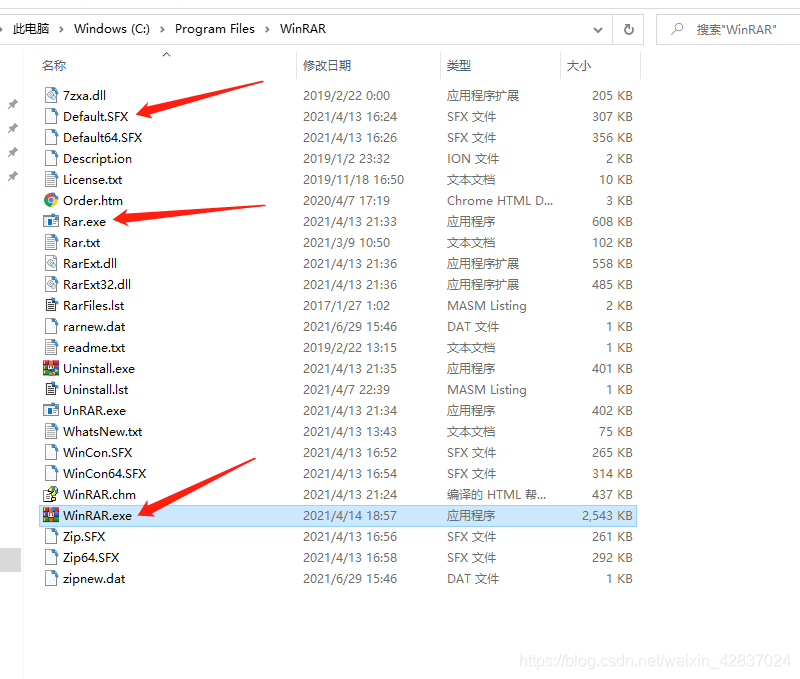The image size is (800, 679).
Task: Click the RarFiles.lst listing icon
Action: (51, 306)
